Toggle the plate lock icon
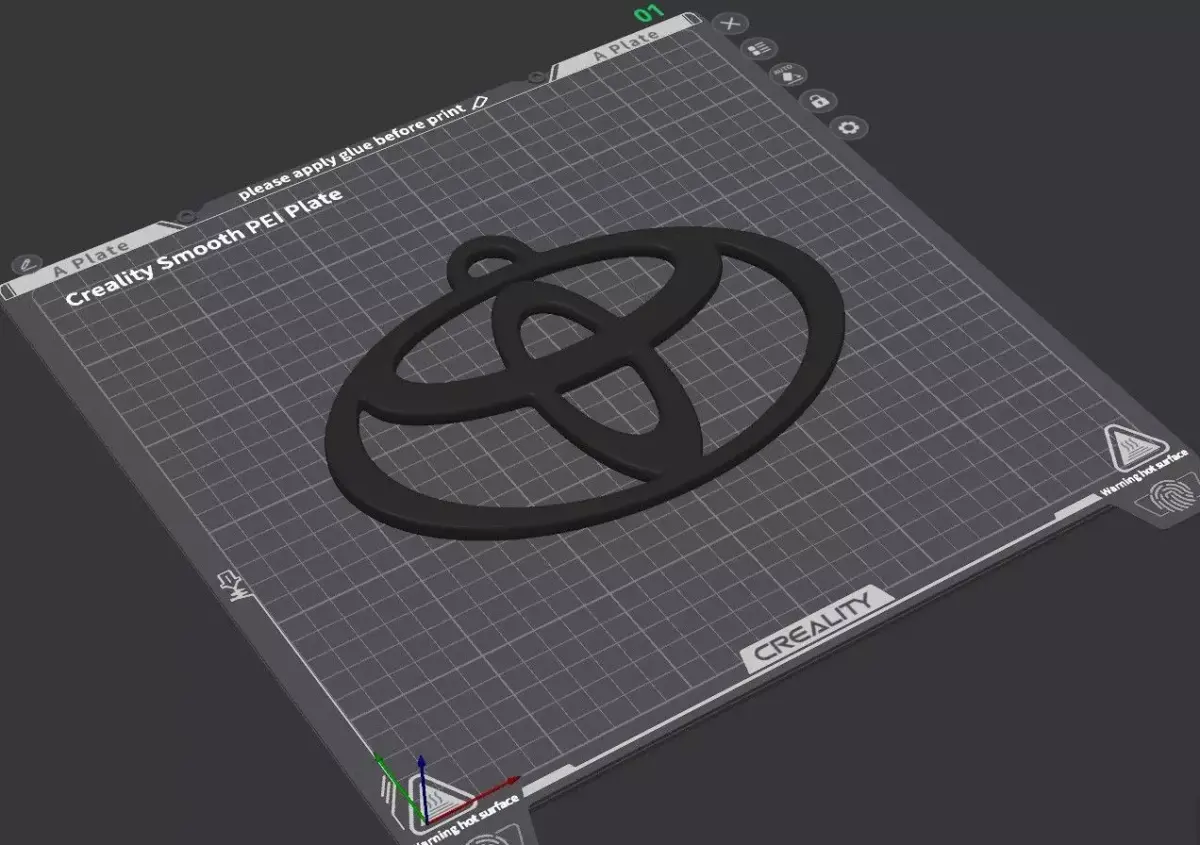This screenshot has height=845, width=1200. 819,100
